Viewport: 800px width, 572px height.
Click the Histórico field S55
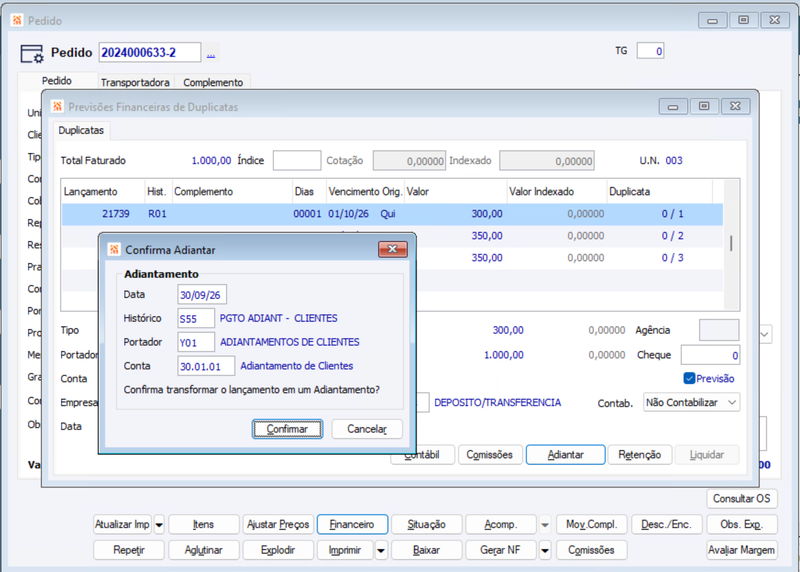pos(196,319)
